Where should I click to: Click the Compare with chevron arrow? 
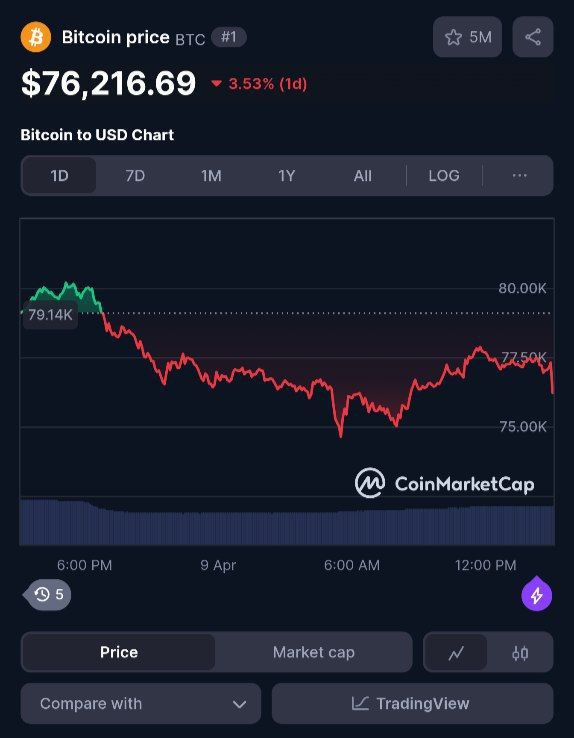pyautogui.click(x=239, y=705)
